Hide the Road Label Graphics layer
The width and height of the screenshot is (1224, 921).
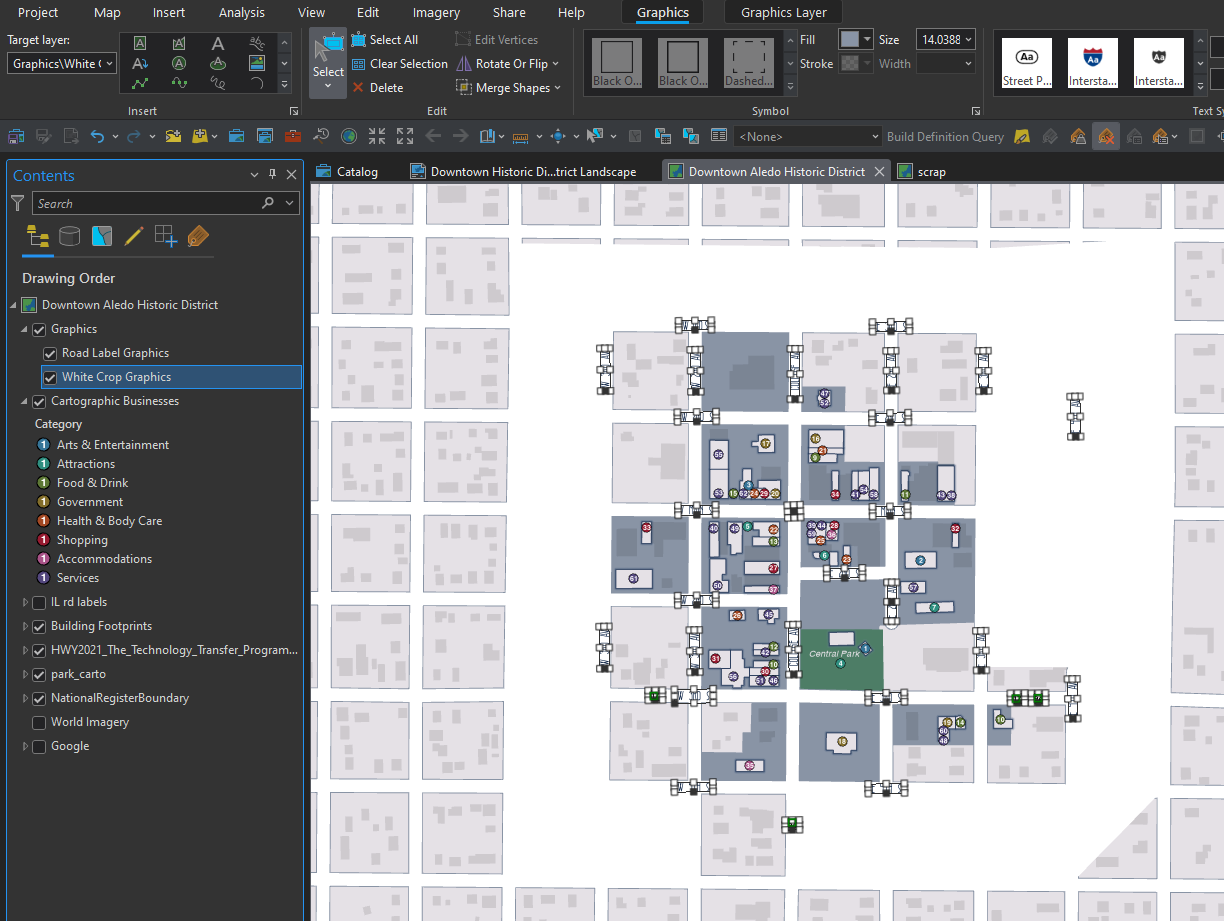pos(49,352)
